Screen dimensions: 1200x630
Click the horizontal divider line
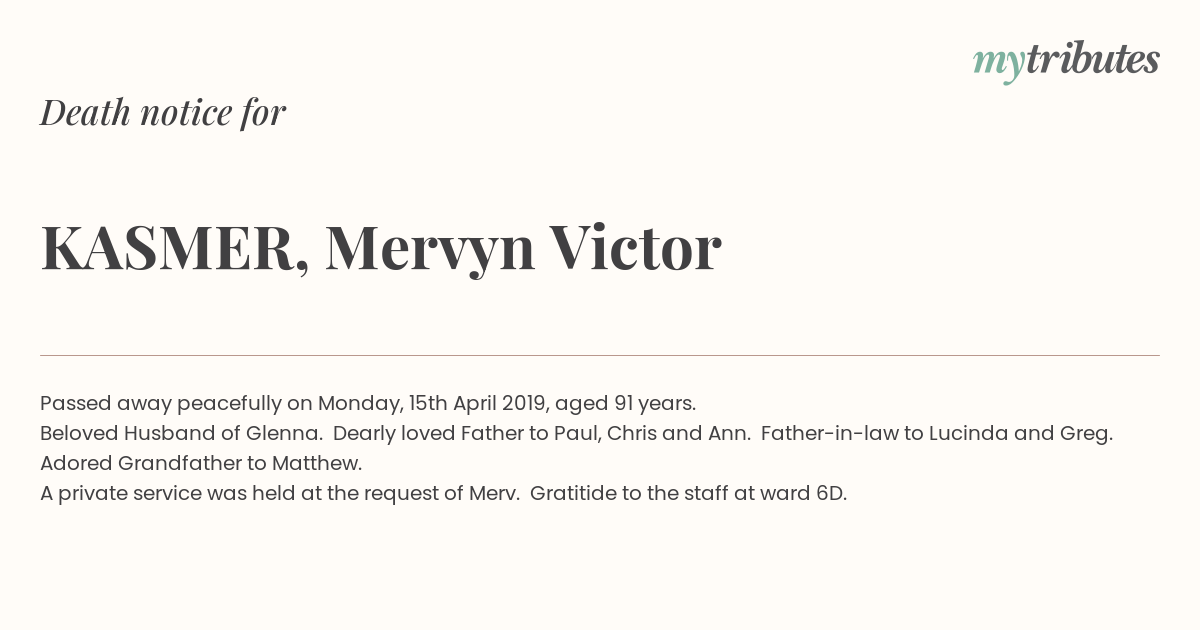click(x=600, y=355)
